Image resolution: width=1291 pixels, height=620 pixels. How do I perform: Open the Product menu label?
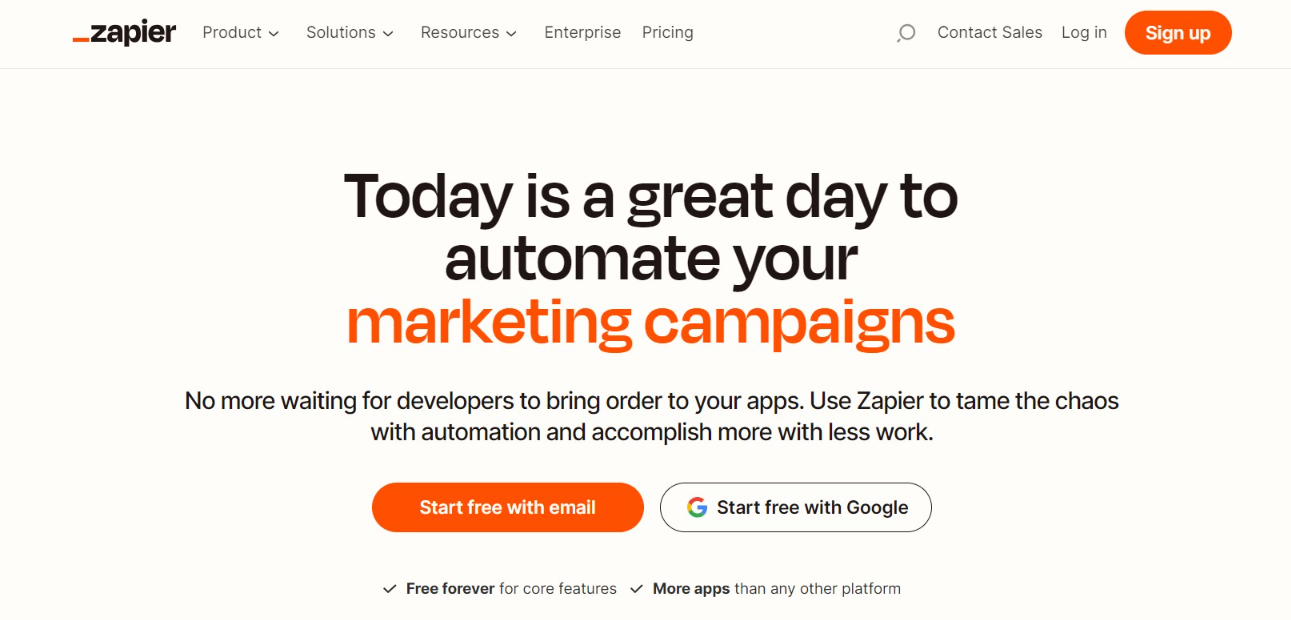pos(232,33)
